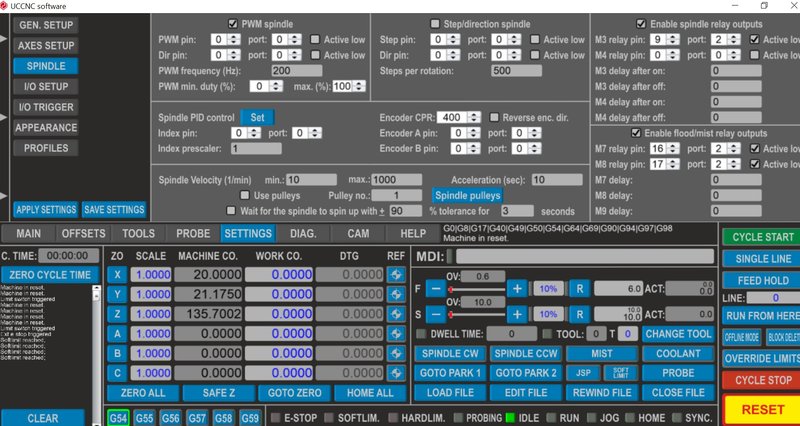Zero the C axis with C button
The height and width of the screenshot is (426, 800).
[x=117, y=373]
